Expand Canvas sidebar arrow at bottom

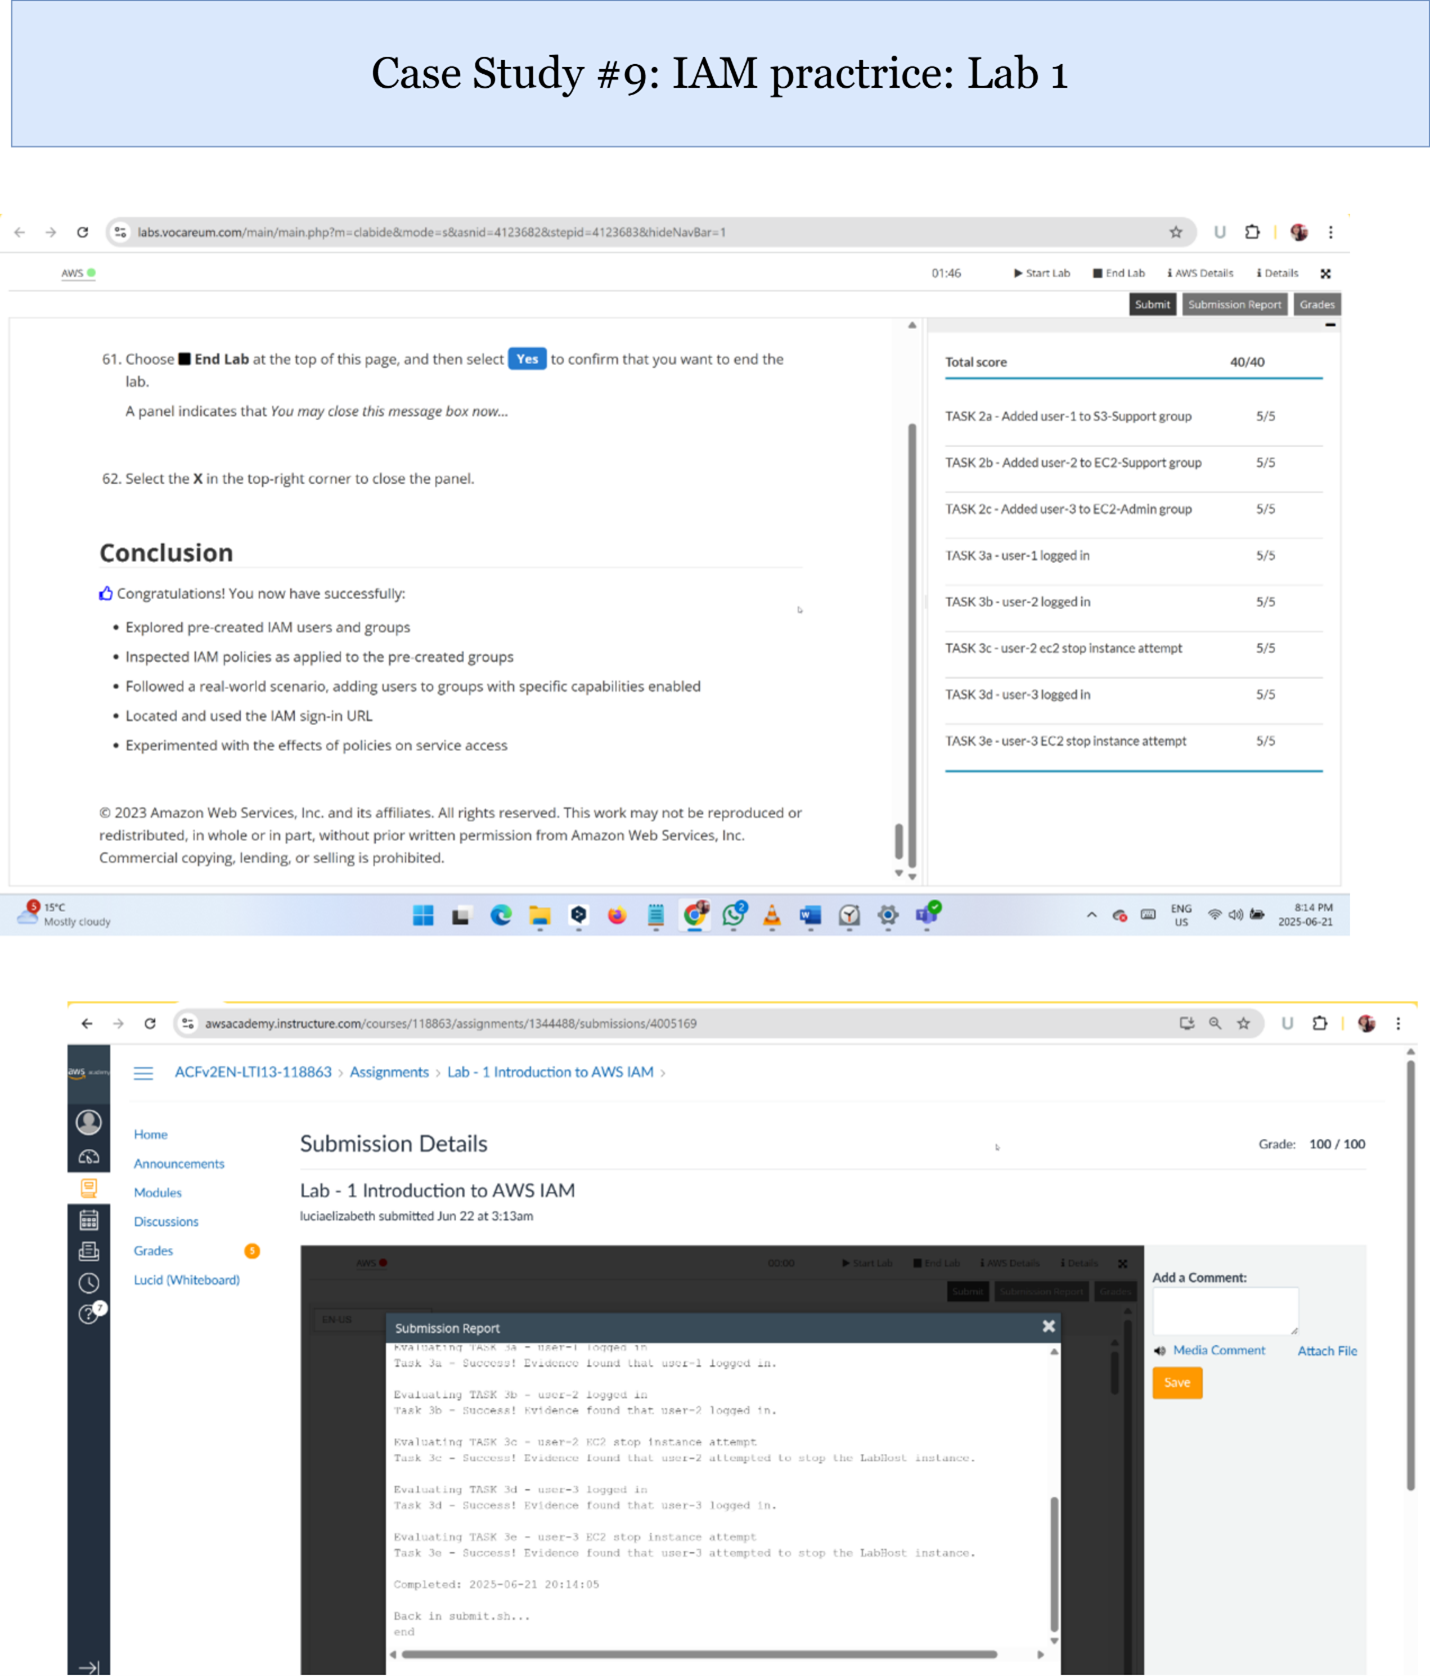pos(88,1667)
